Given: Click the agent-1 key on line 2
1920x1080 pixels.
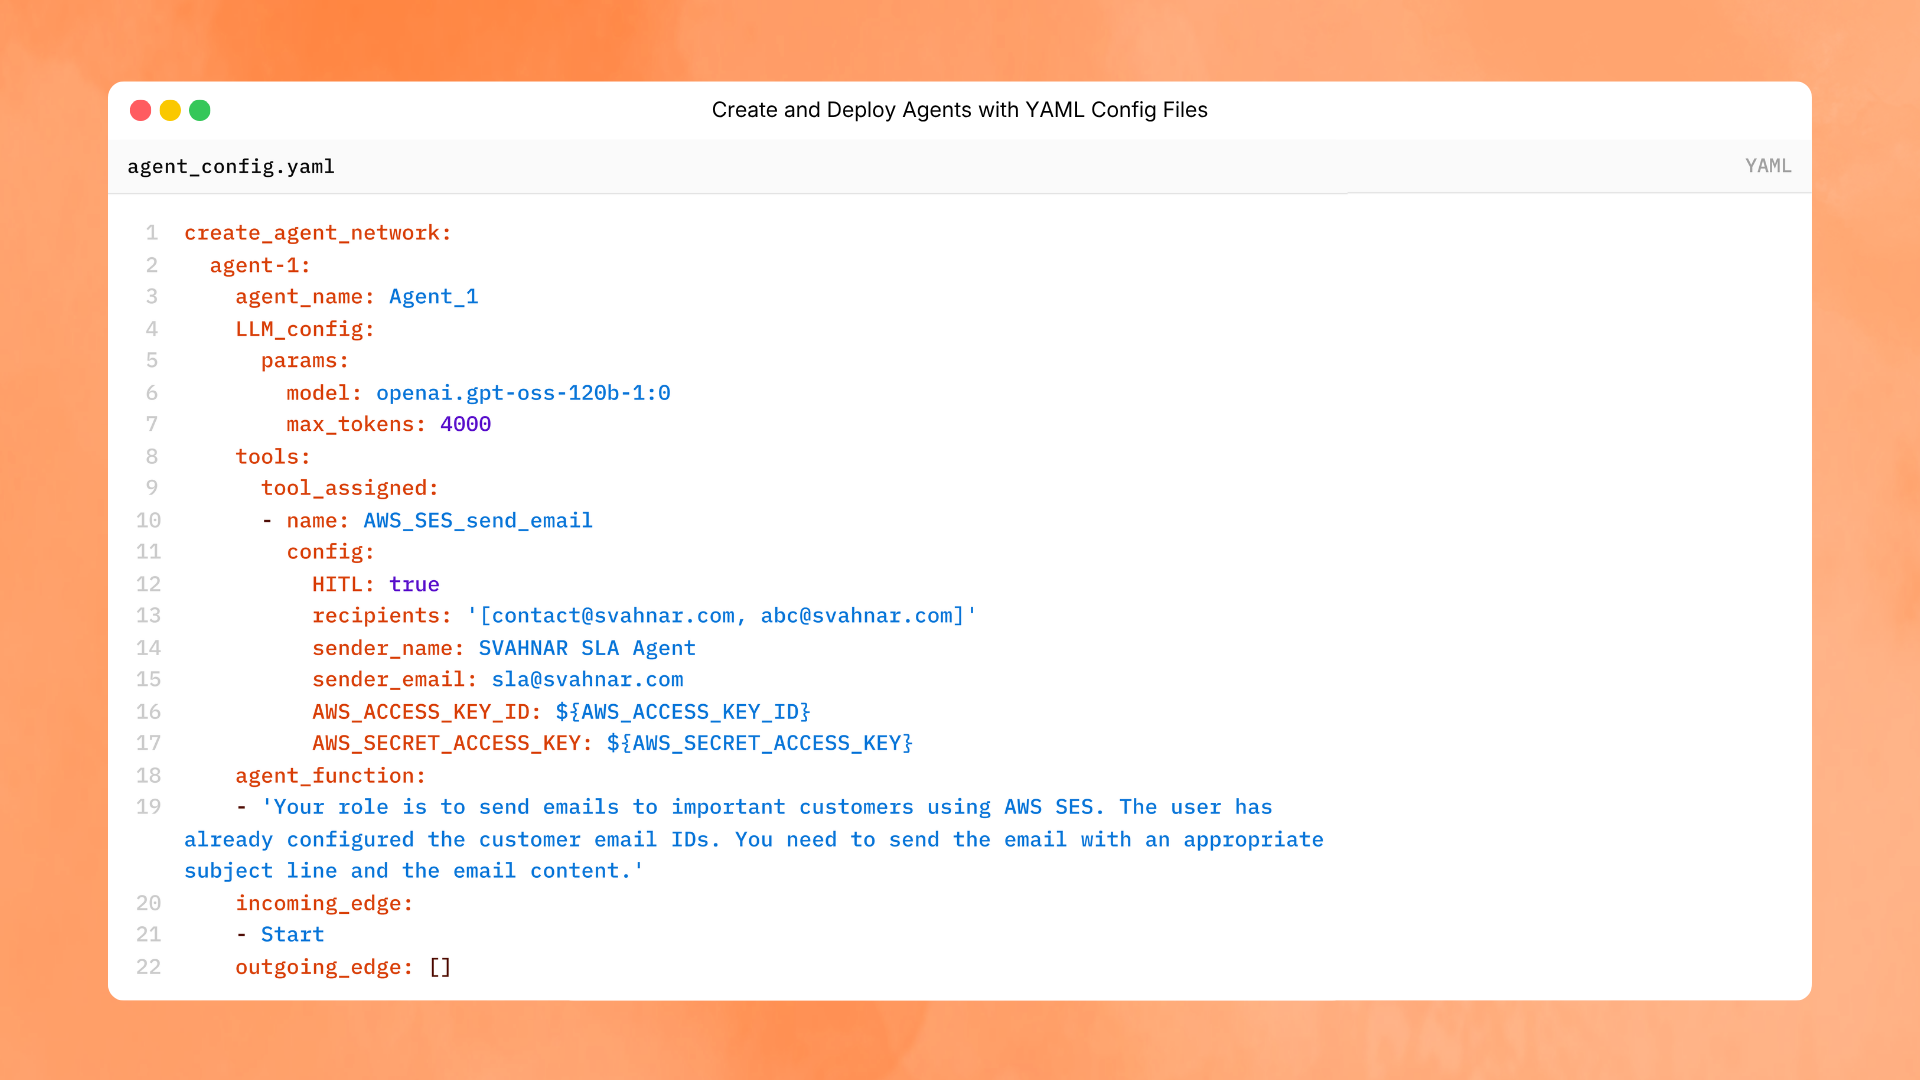Looking at the screenshot, I should [x=260, y=265].
